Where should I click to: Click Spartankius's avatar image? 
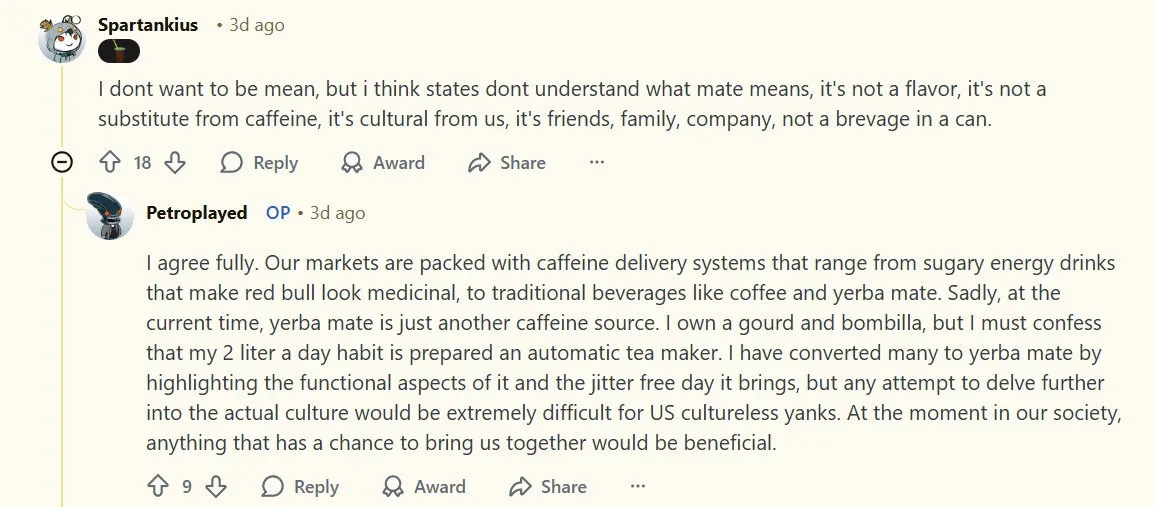click(x=61, y=38)
